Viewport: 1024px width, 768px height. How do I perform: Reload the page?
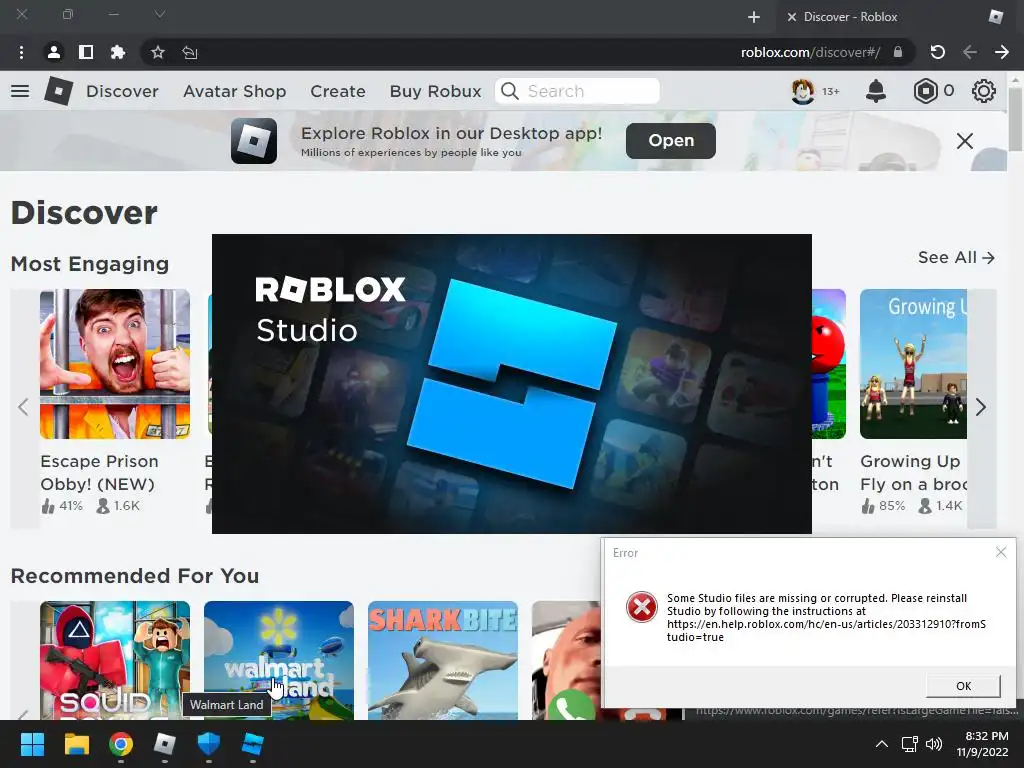(x=938, y=52)
